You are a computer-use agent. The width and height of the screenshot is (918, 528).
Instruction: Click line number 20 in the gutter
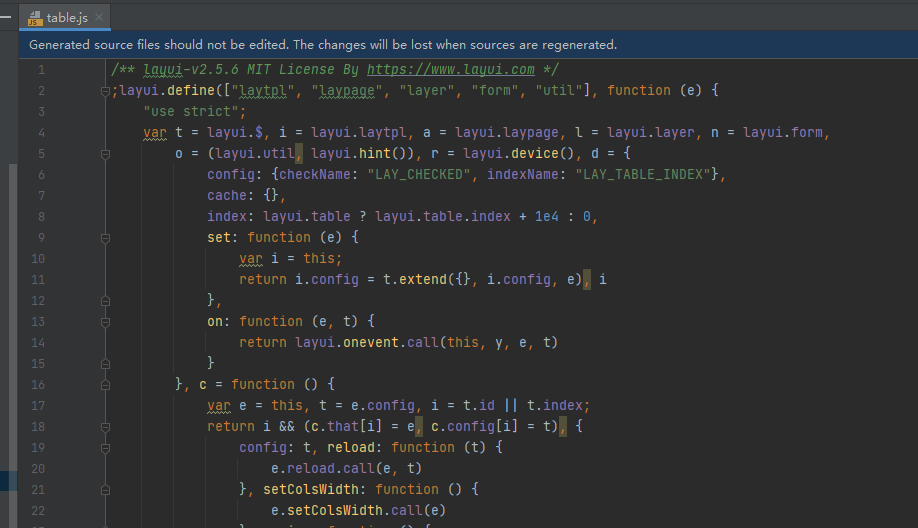coord(38,469)
